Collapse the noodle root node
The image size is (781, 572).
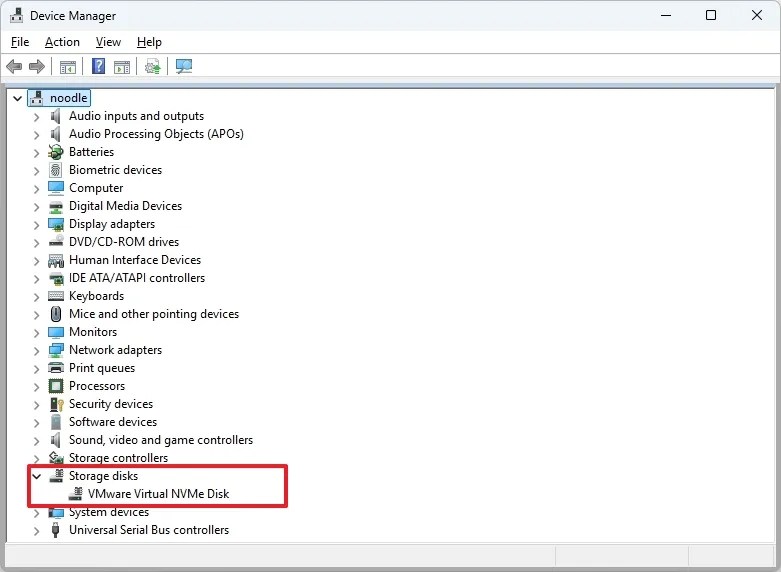click(x=17, y=99)
